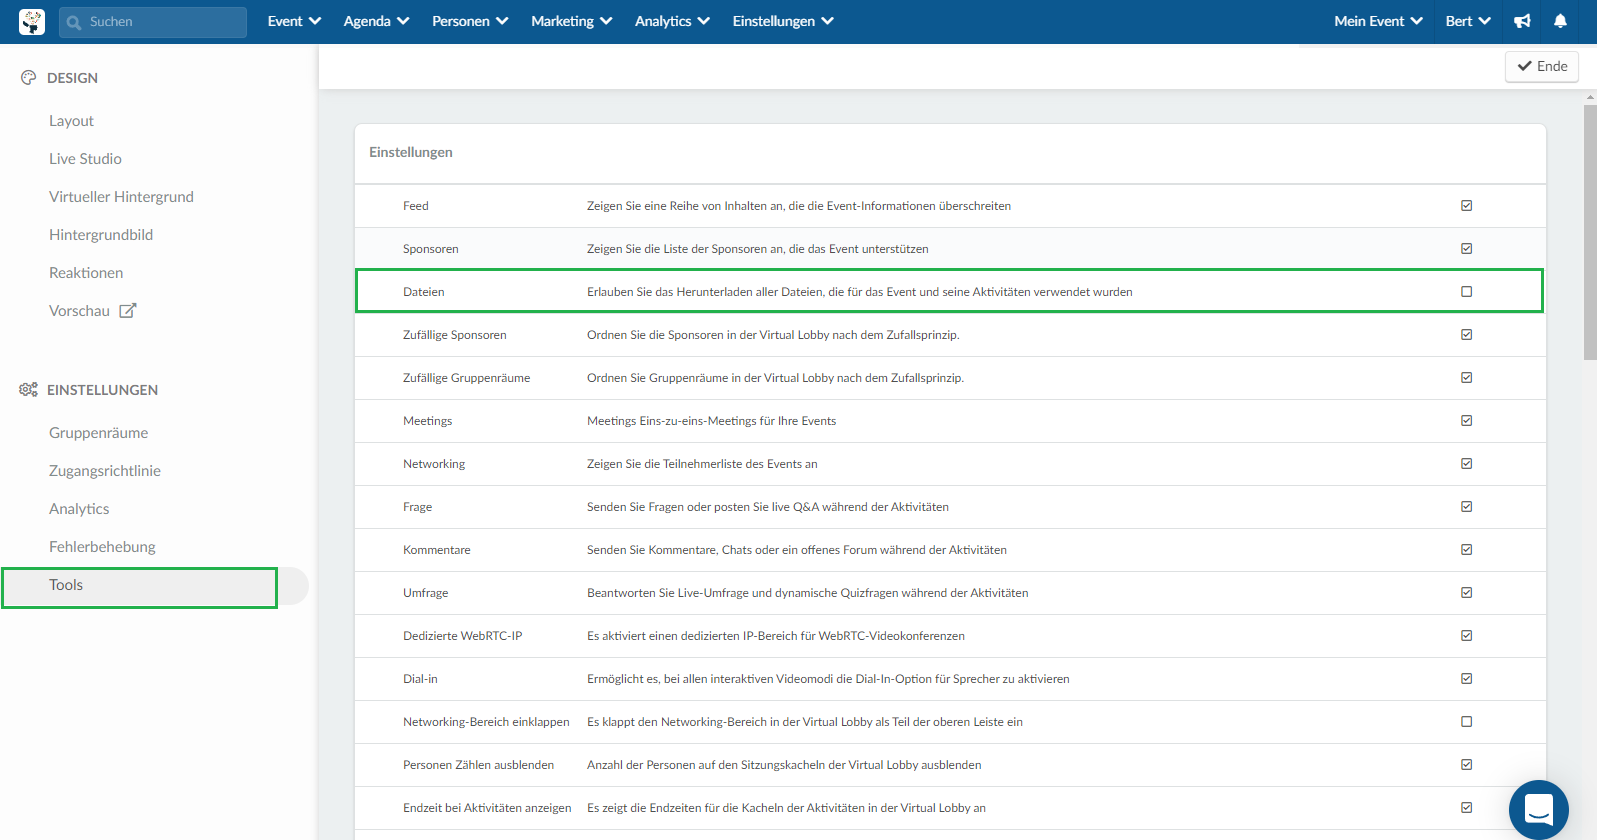Uncheck the Feed checkbox
This screenshot has height=840, width=1597.
[1466, 206]
